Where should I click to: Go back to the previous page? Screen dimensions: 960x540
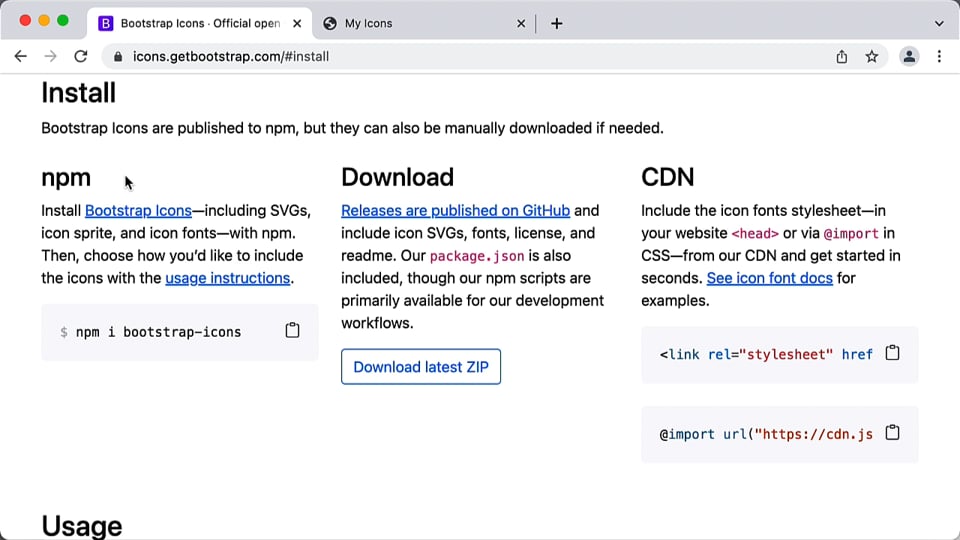20,56
